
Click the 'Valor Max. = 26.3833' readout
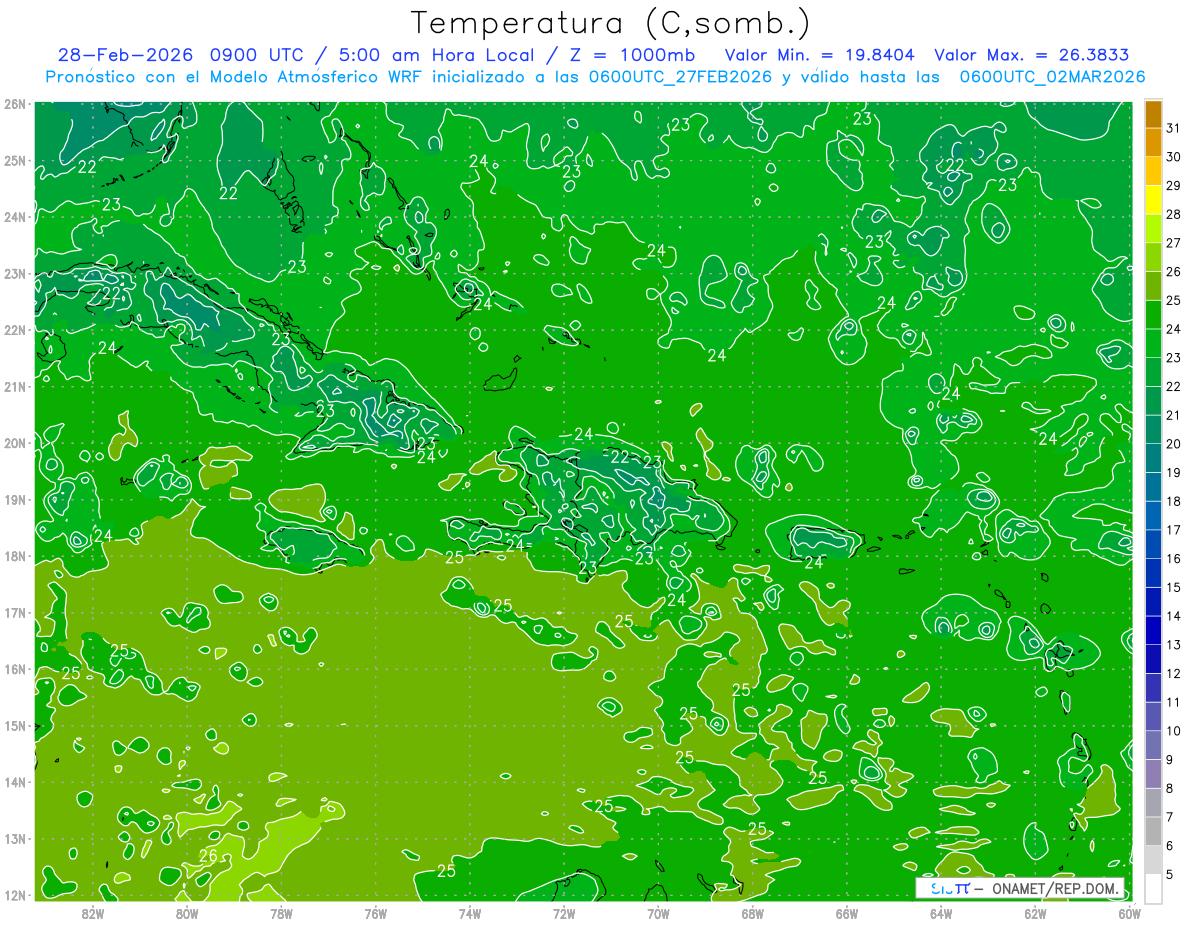[x=1032, y=55]
